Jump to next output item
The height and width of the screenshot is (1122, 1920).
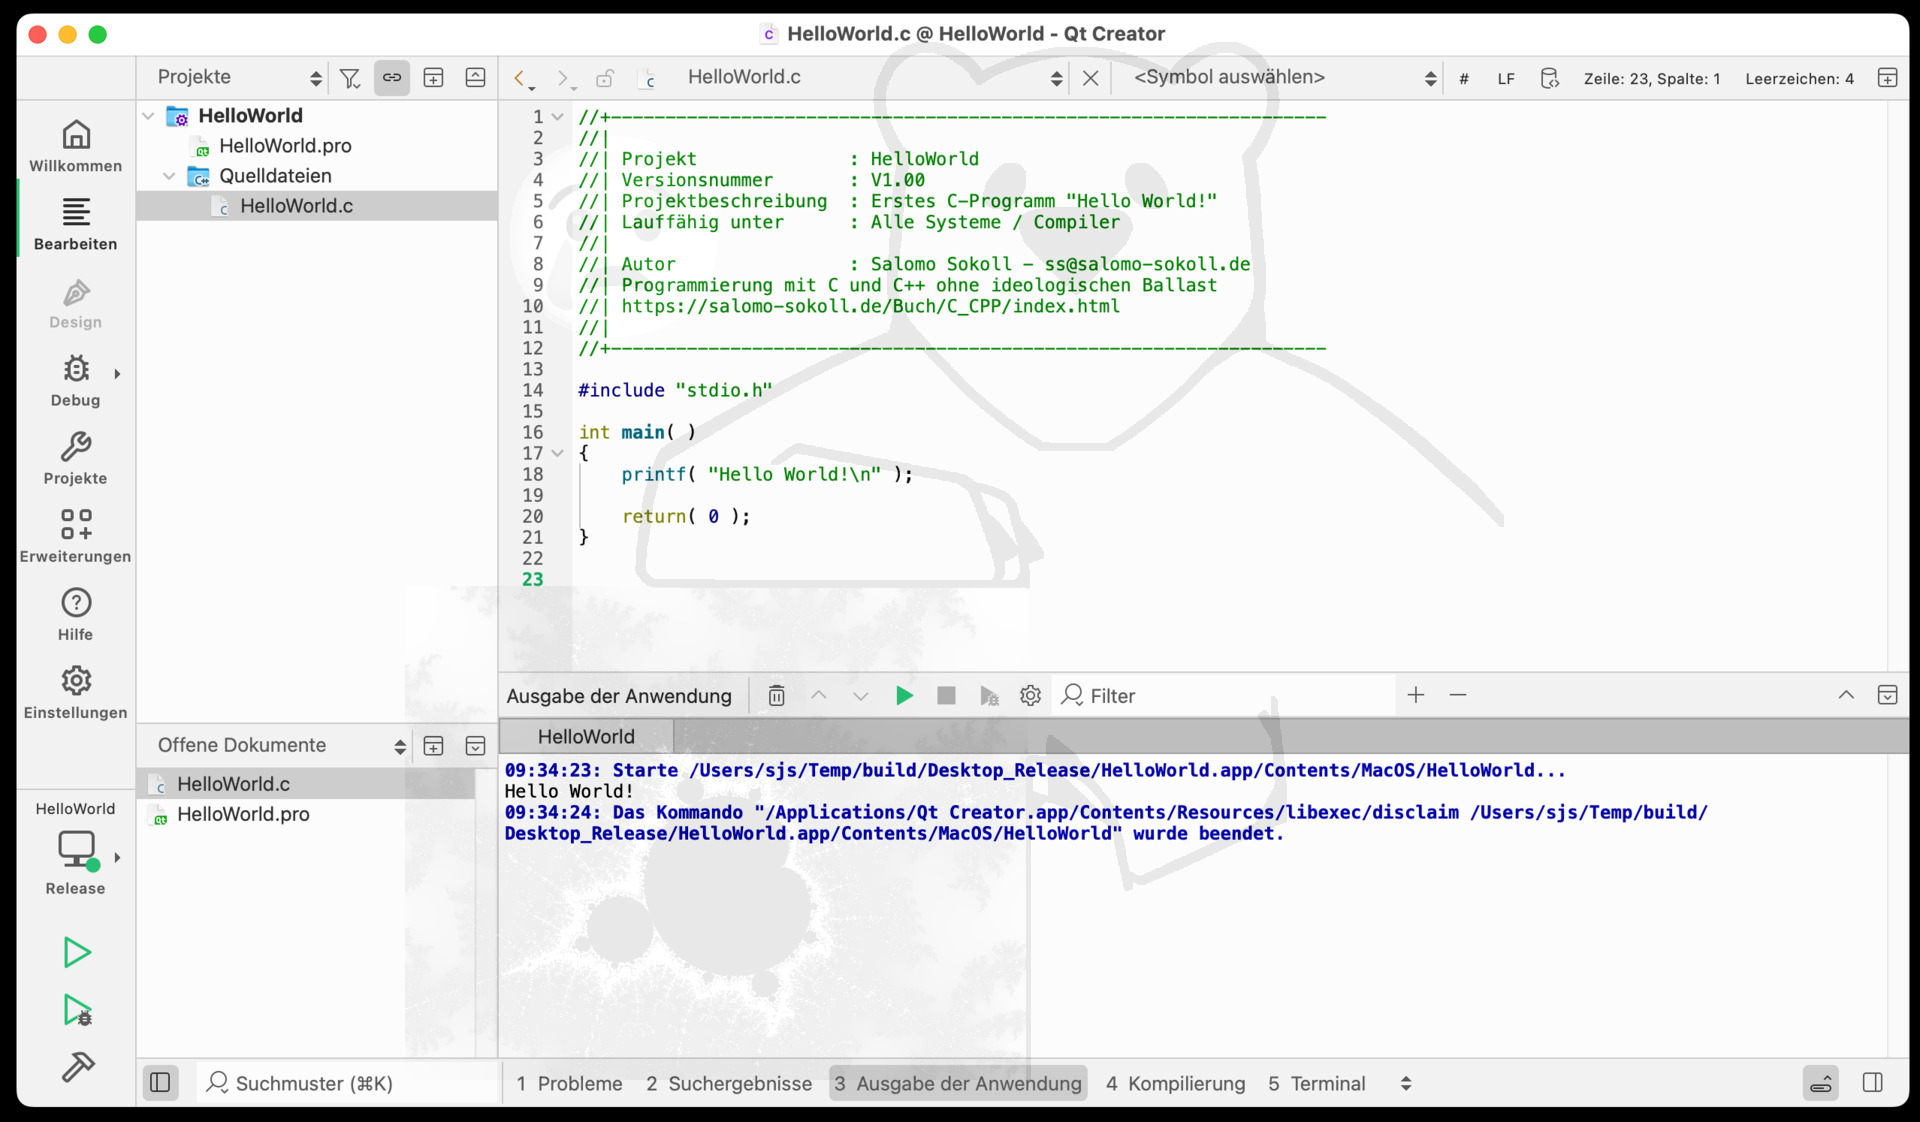pos(861,696)
